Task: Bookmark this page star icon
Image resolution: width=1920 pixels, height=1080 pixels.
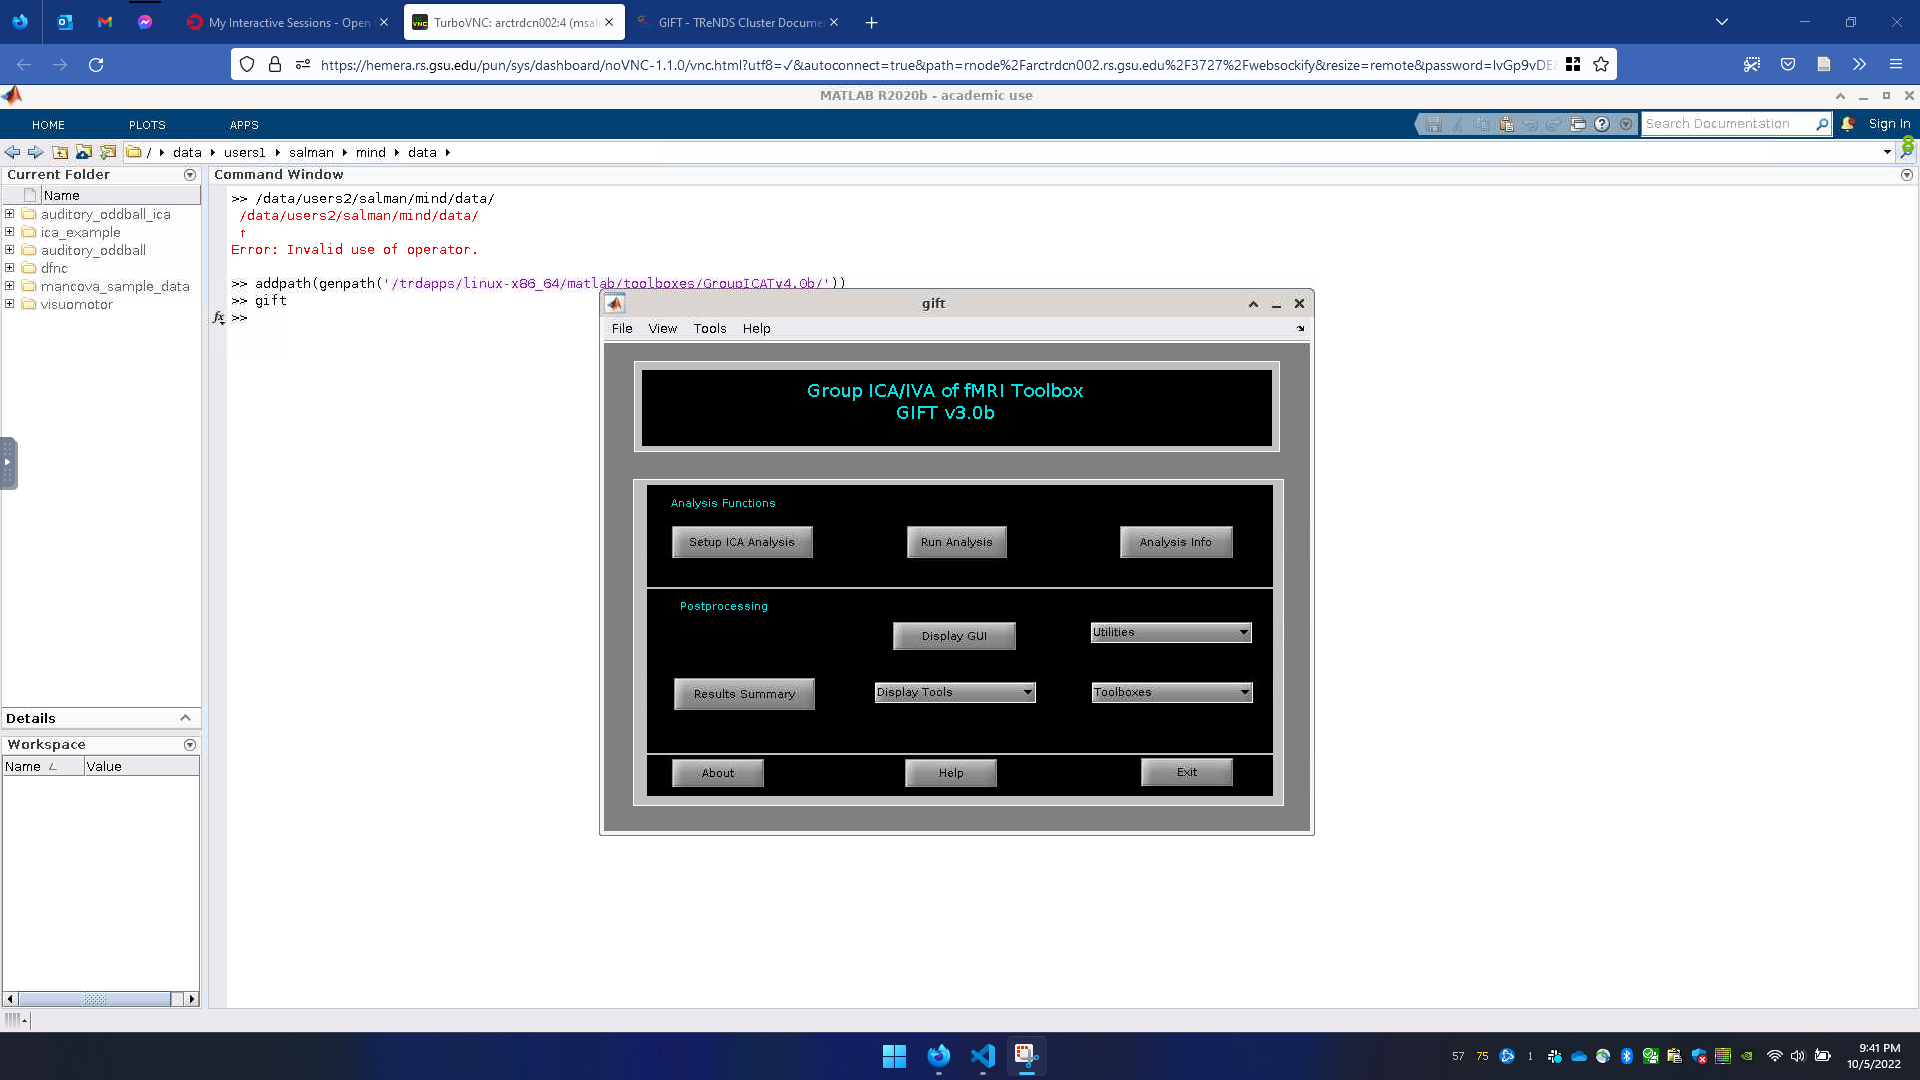Action: [1601, 65]
